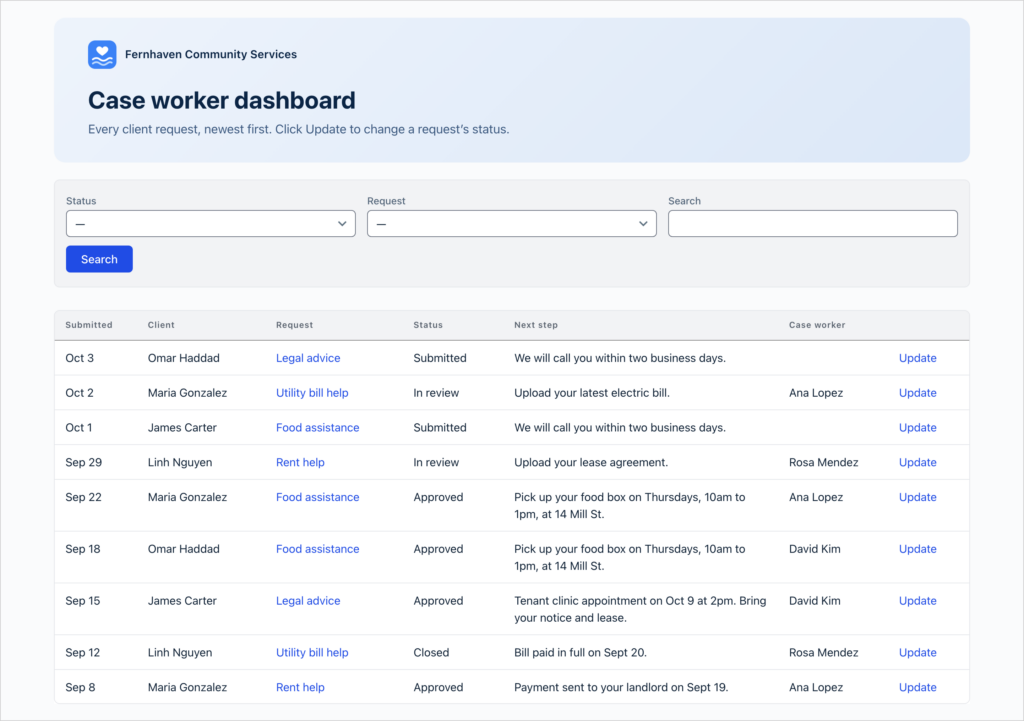This screenshot has height=721, width=1024.
Task: Click James Carter in the Oct 1 row
Action: pos(182,427)
